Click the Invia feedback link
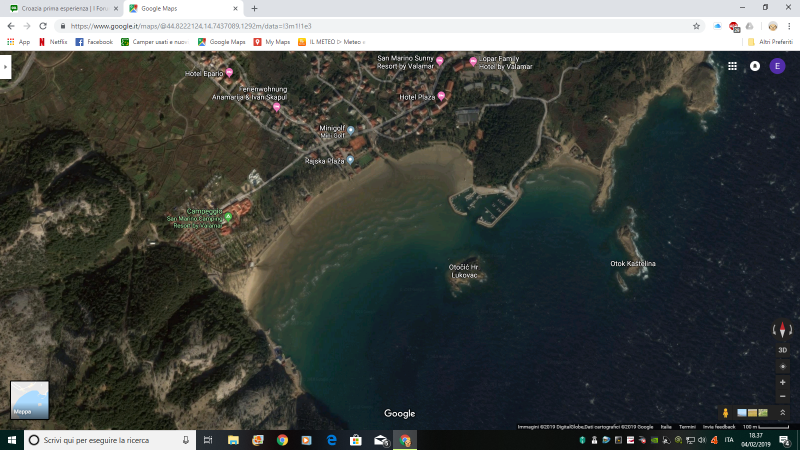This screenshot has width=800, height=450. (x=718, y=426)
